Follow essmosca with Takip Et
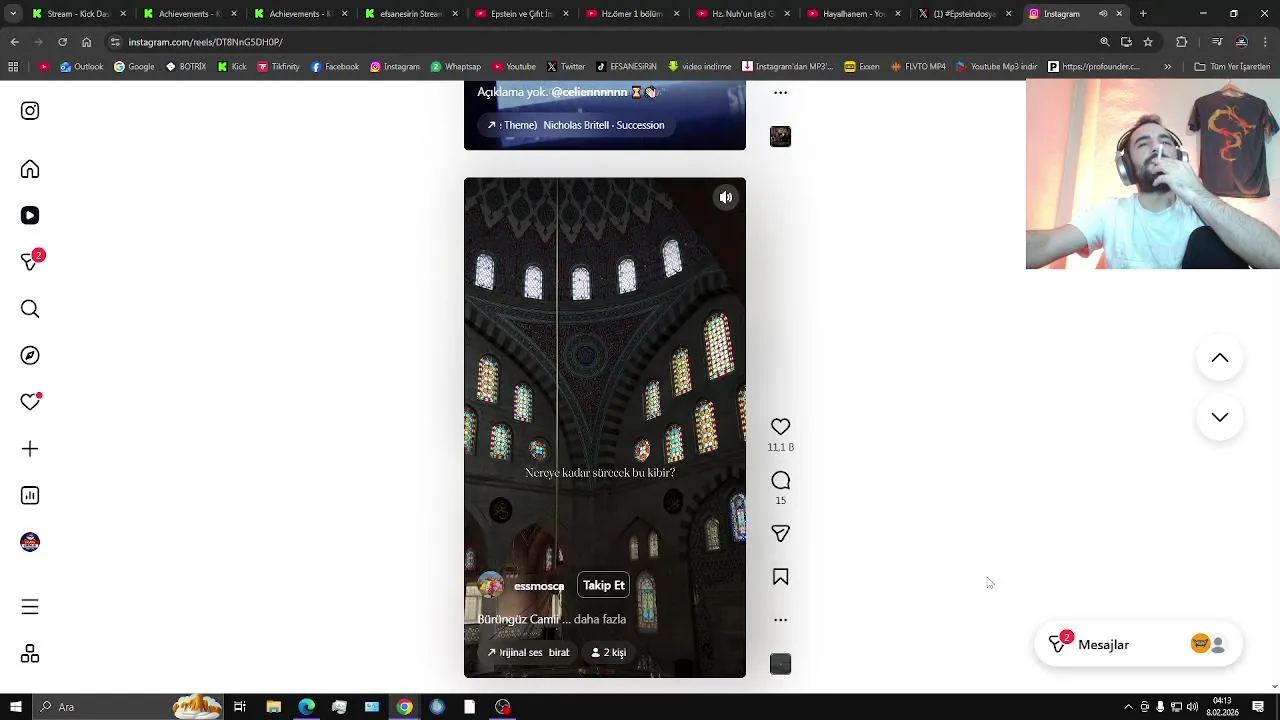 click(604, 586)
